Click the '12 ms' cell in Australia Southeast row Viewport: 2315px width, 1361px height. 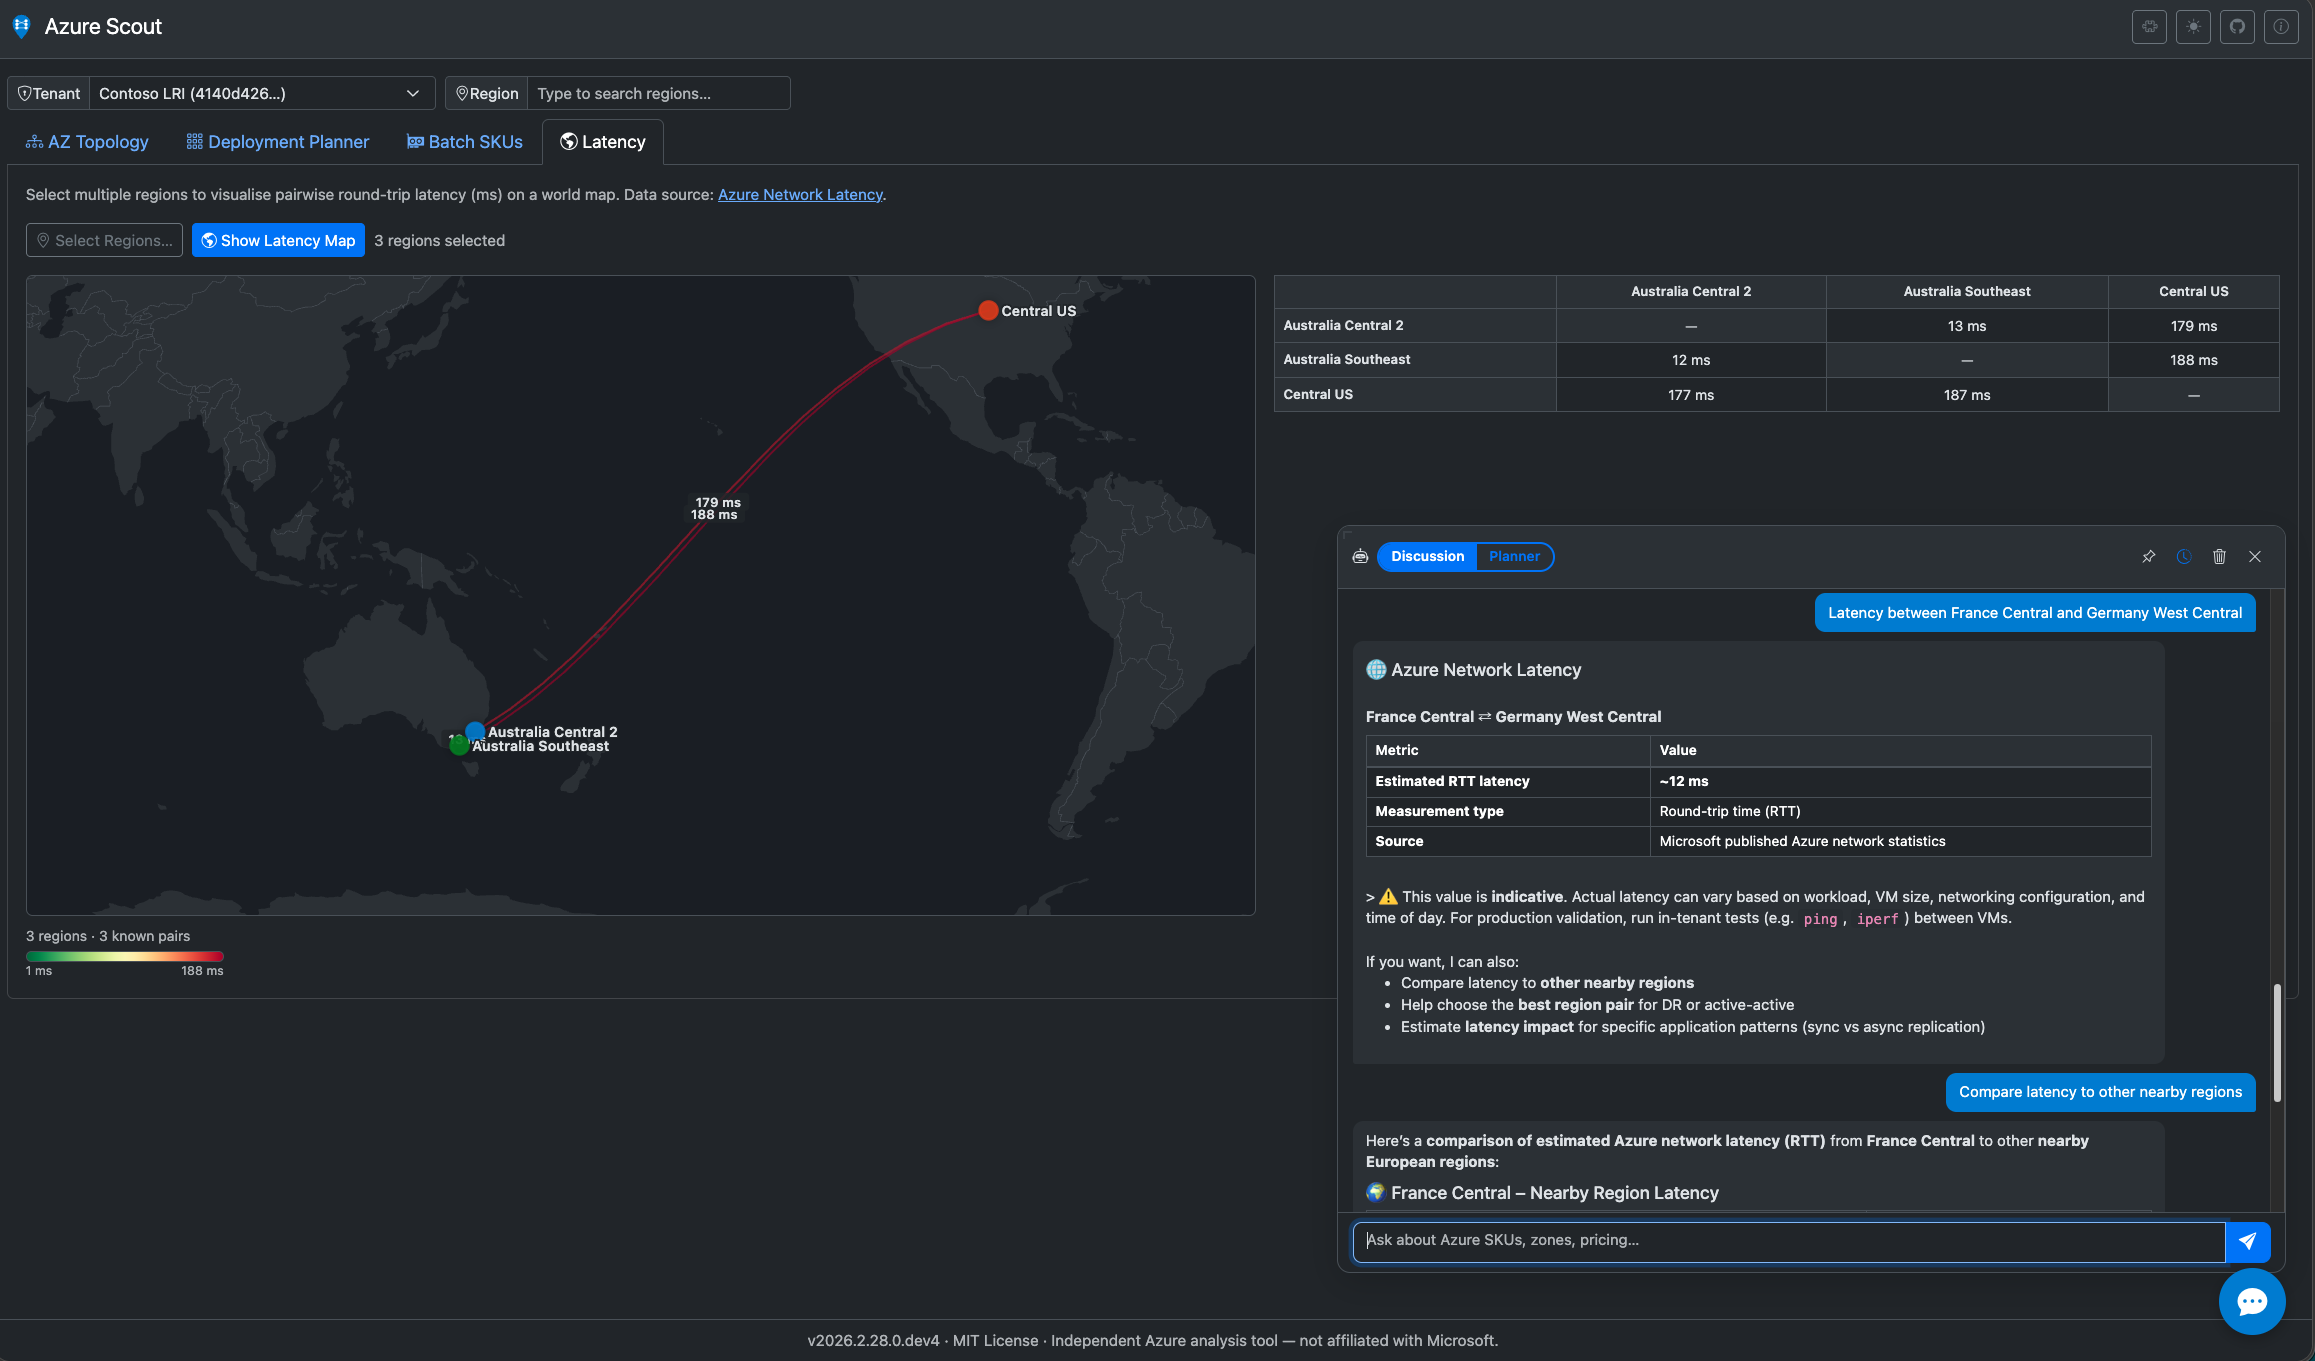[x=1691, y=360]
